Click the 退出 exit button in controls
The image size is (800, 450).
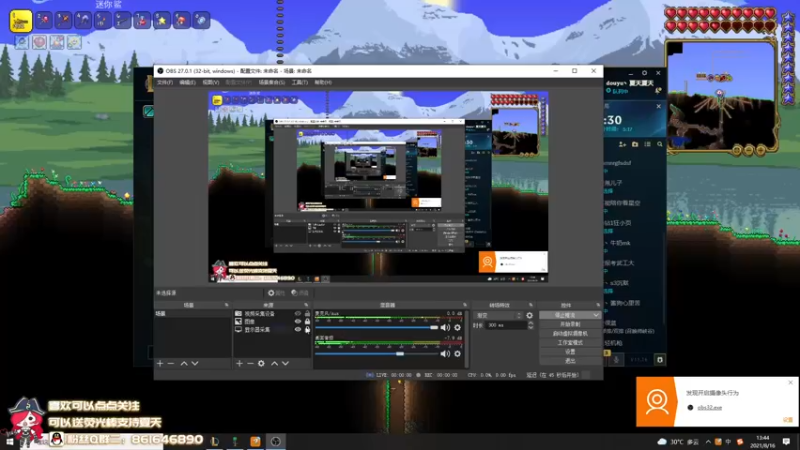tap(570, 361)
